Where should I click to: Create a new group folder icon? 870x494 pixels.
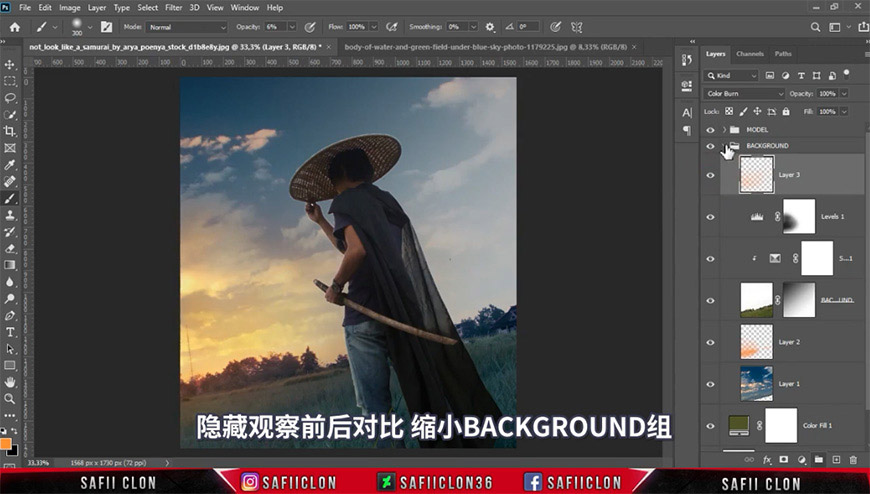pyautogui.click(x=818, y=460)
